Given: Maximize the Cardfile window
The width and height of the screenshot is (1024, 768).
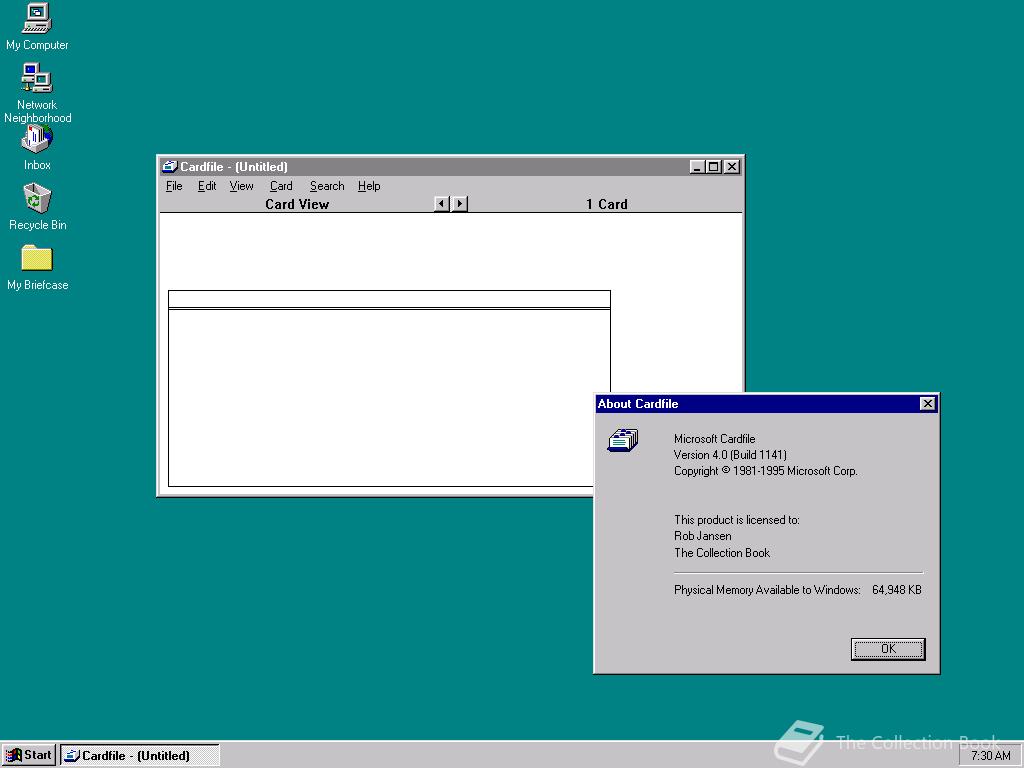Looking at the screenshot, I should (714, 167).
